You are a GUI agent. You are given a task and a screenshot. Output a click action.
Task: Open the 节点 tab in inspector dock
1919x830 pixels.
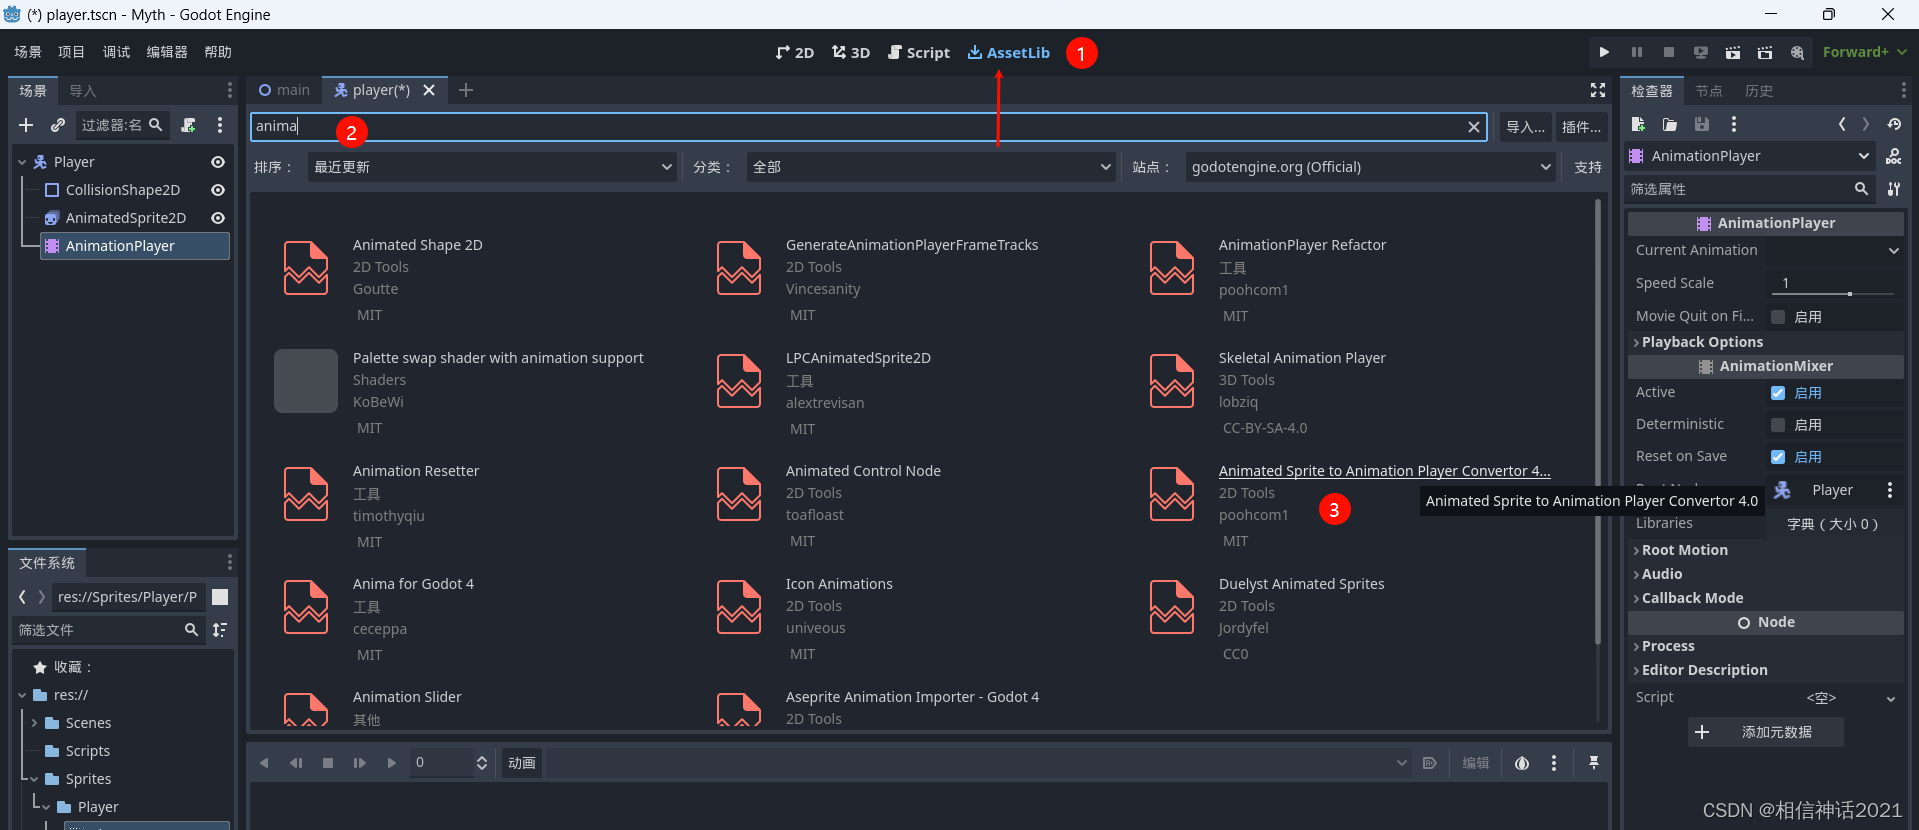coord(1709,91)
